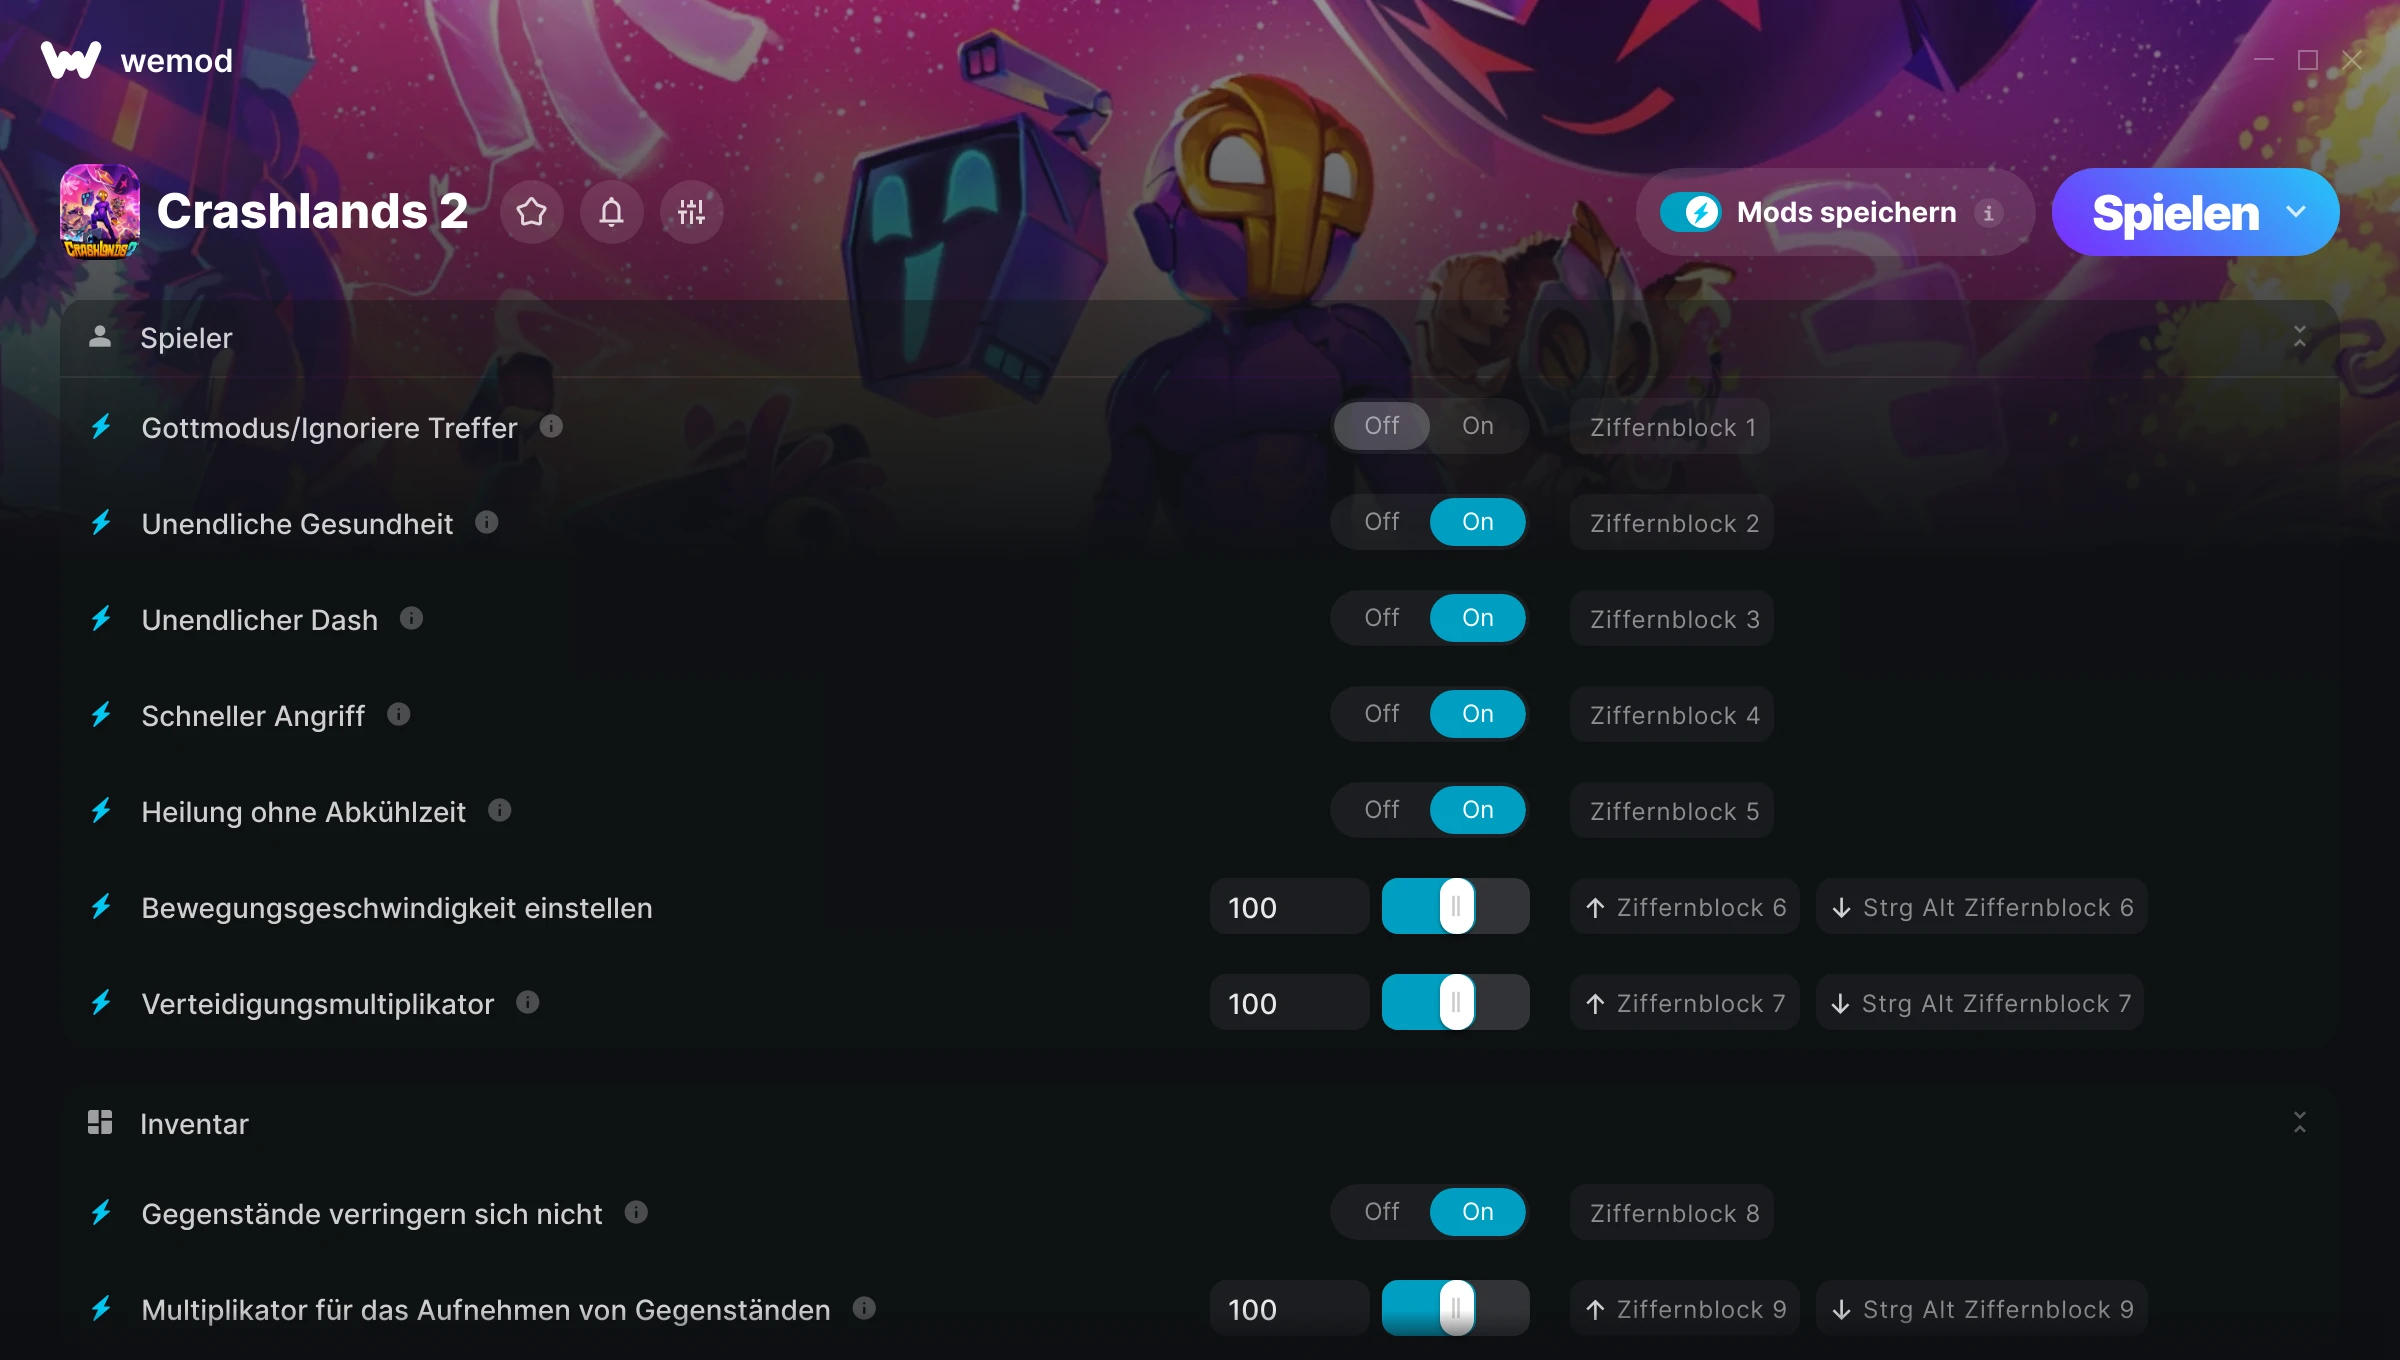Open the mod settings sliders icon
The image size is (2400, 1360).
[691, 212]
